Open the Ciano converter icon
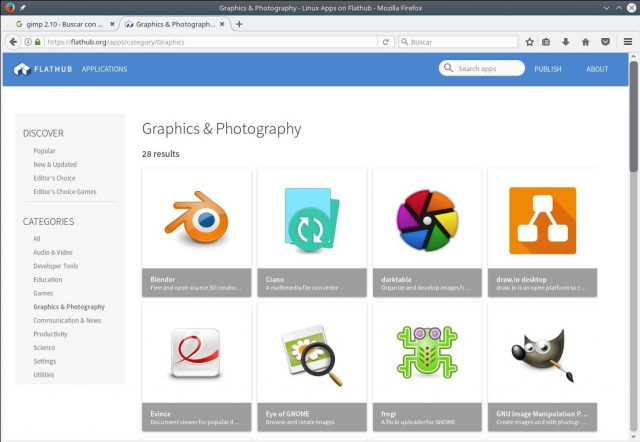 [312, 220]
